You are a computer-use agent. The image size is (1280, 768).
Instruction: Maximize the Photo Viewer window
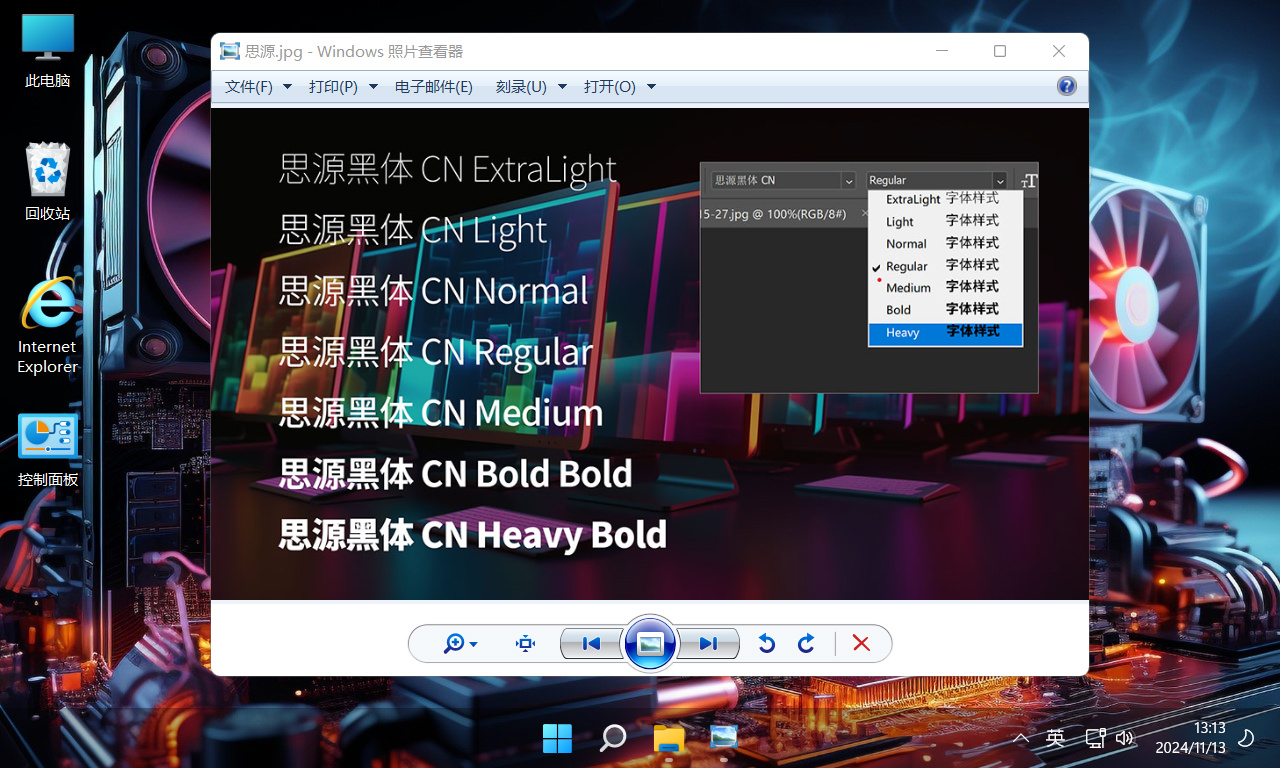point(1000,51)
